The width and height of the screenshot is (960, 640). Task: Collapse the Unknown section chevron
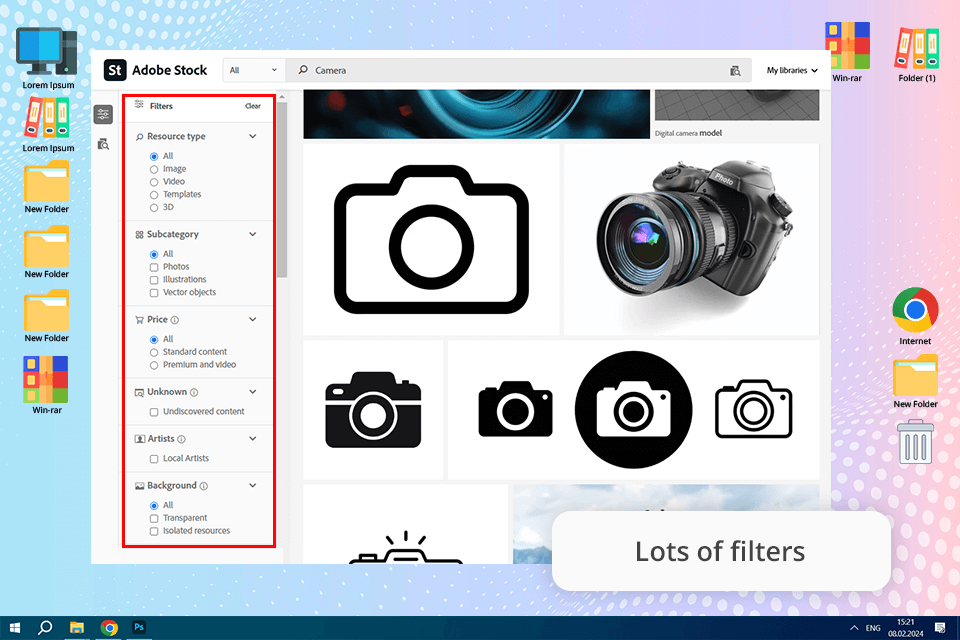point(253,392)
